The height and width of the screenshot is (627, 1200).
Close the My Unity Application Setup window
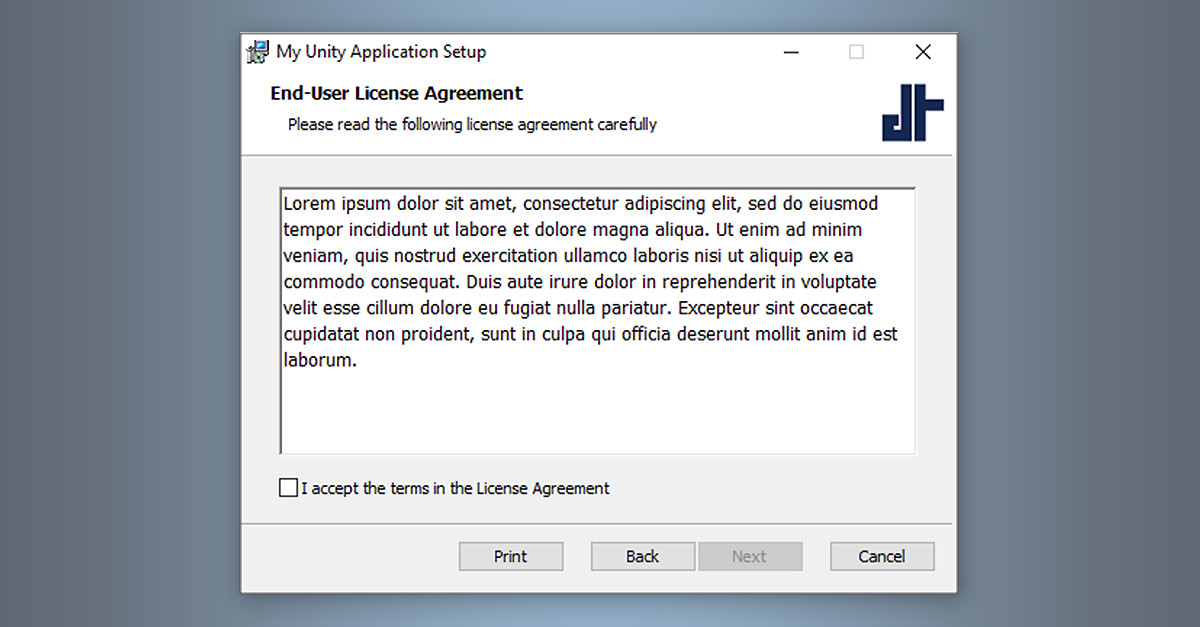pyautogui.click(x=923, y=52)
